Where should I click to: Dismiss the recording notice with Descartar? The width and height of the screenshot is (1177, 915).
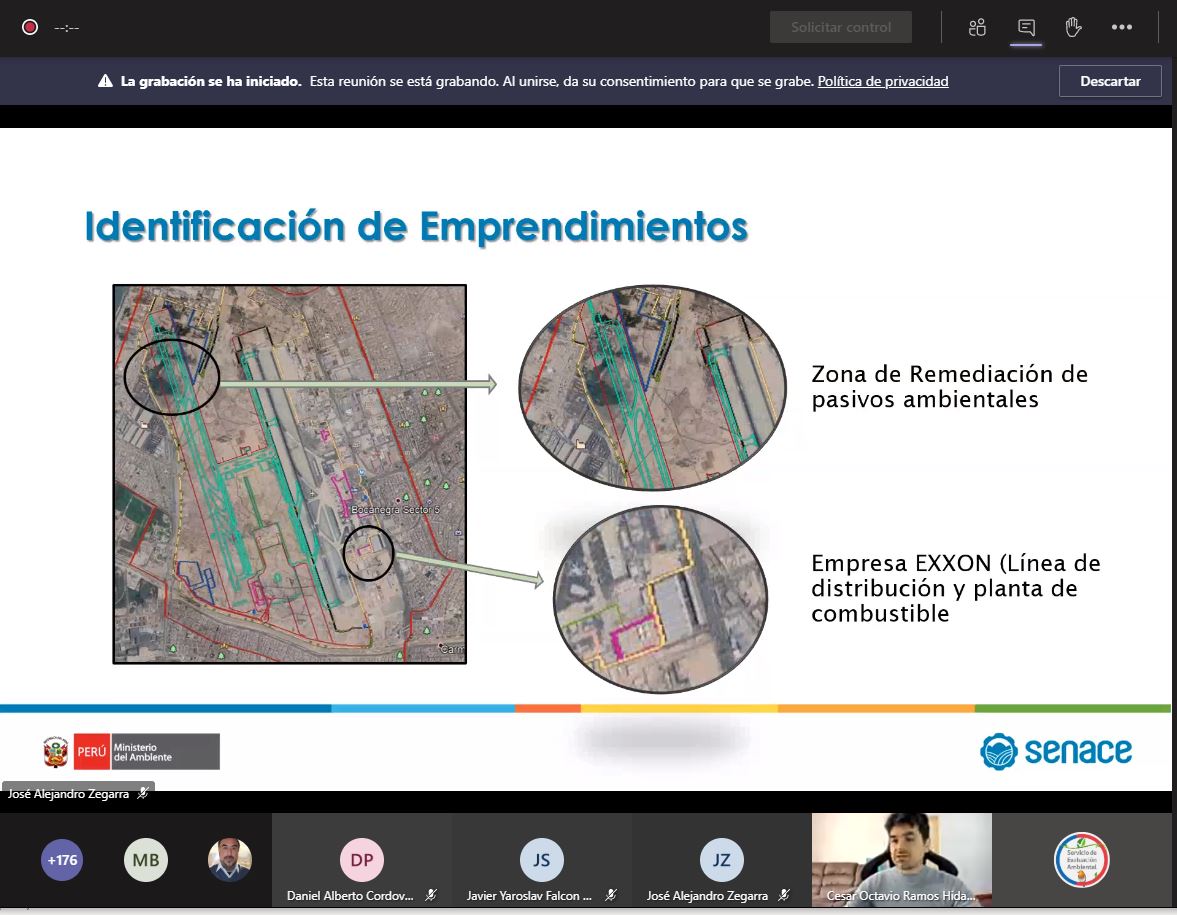tap(1110, 81)
